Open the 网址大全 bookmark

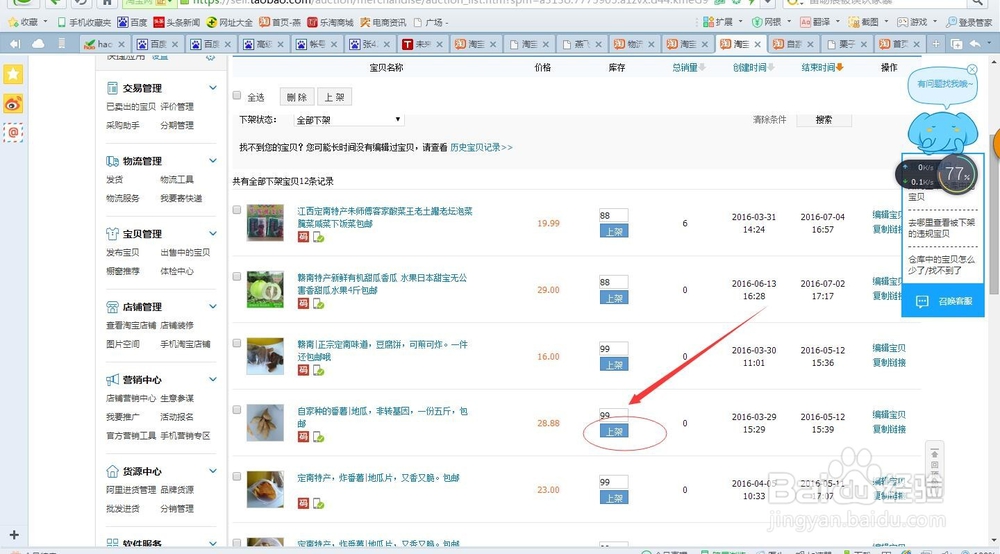[x=230, y=22]
